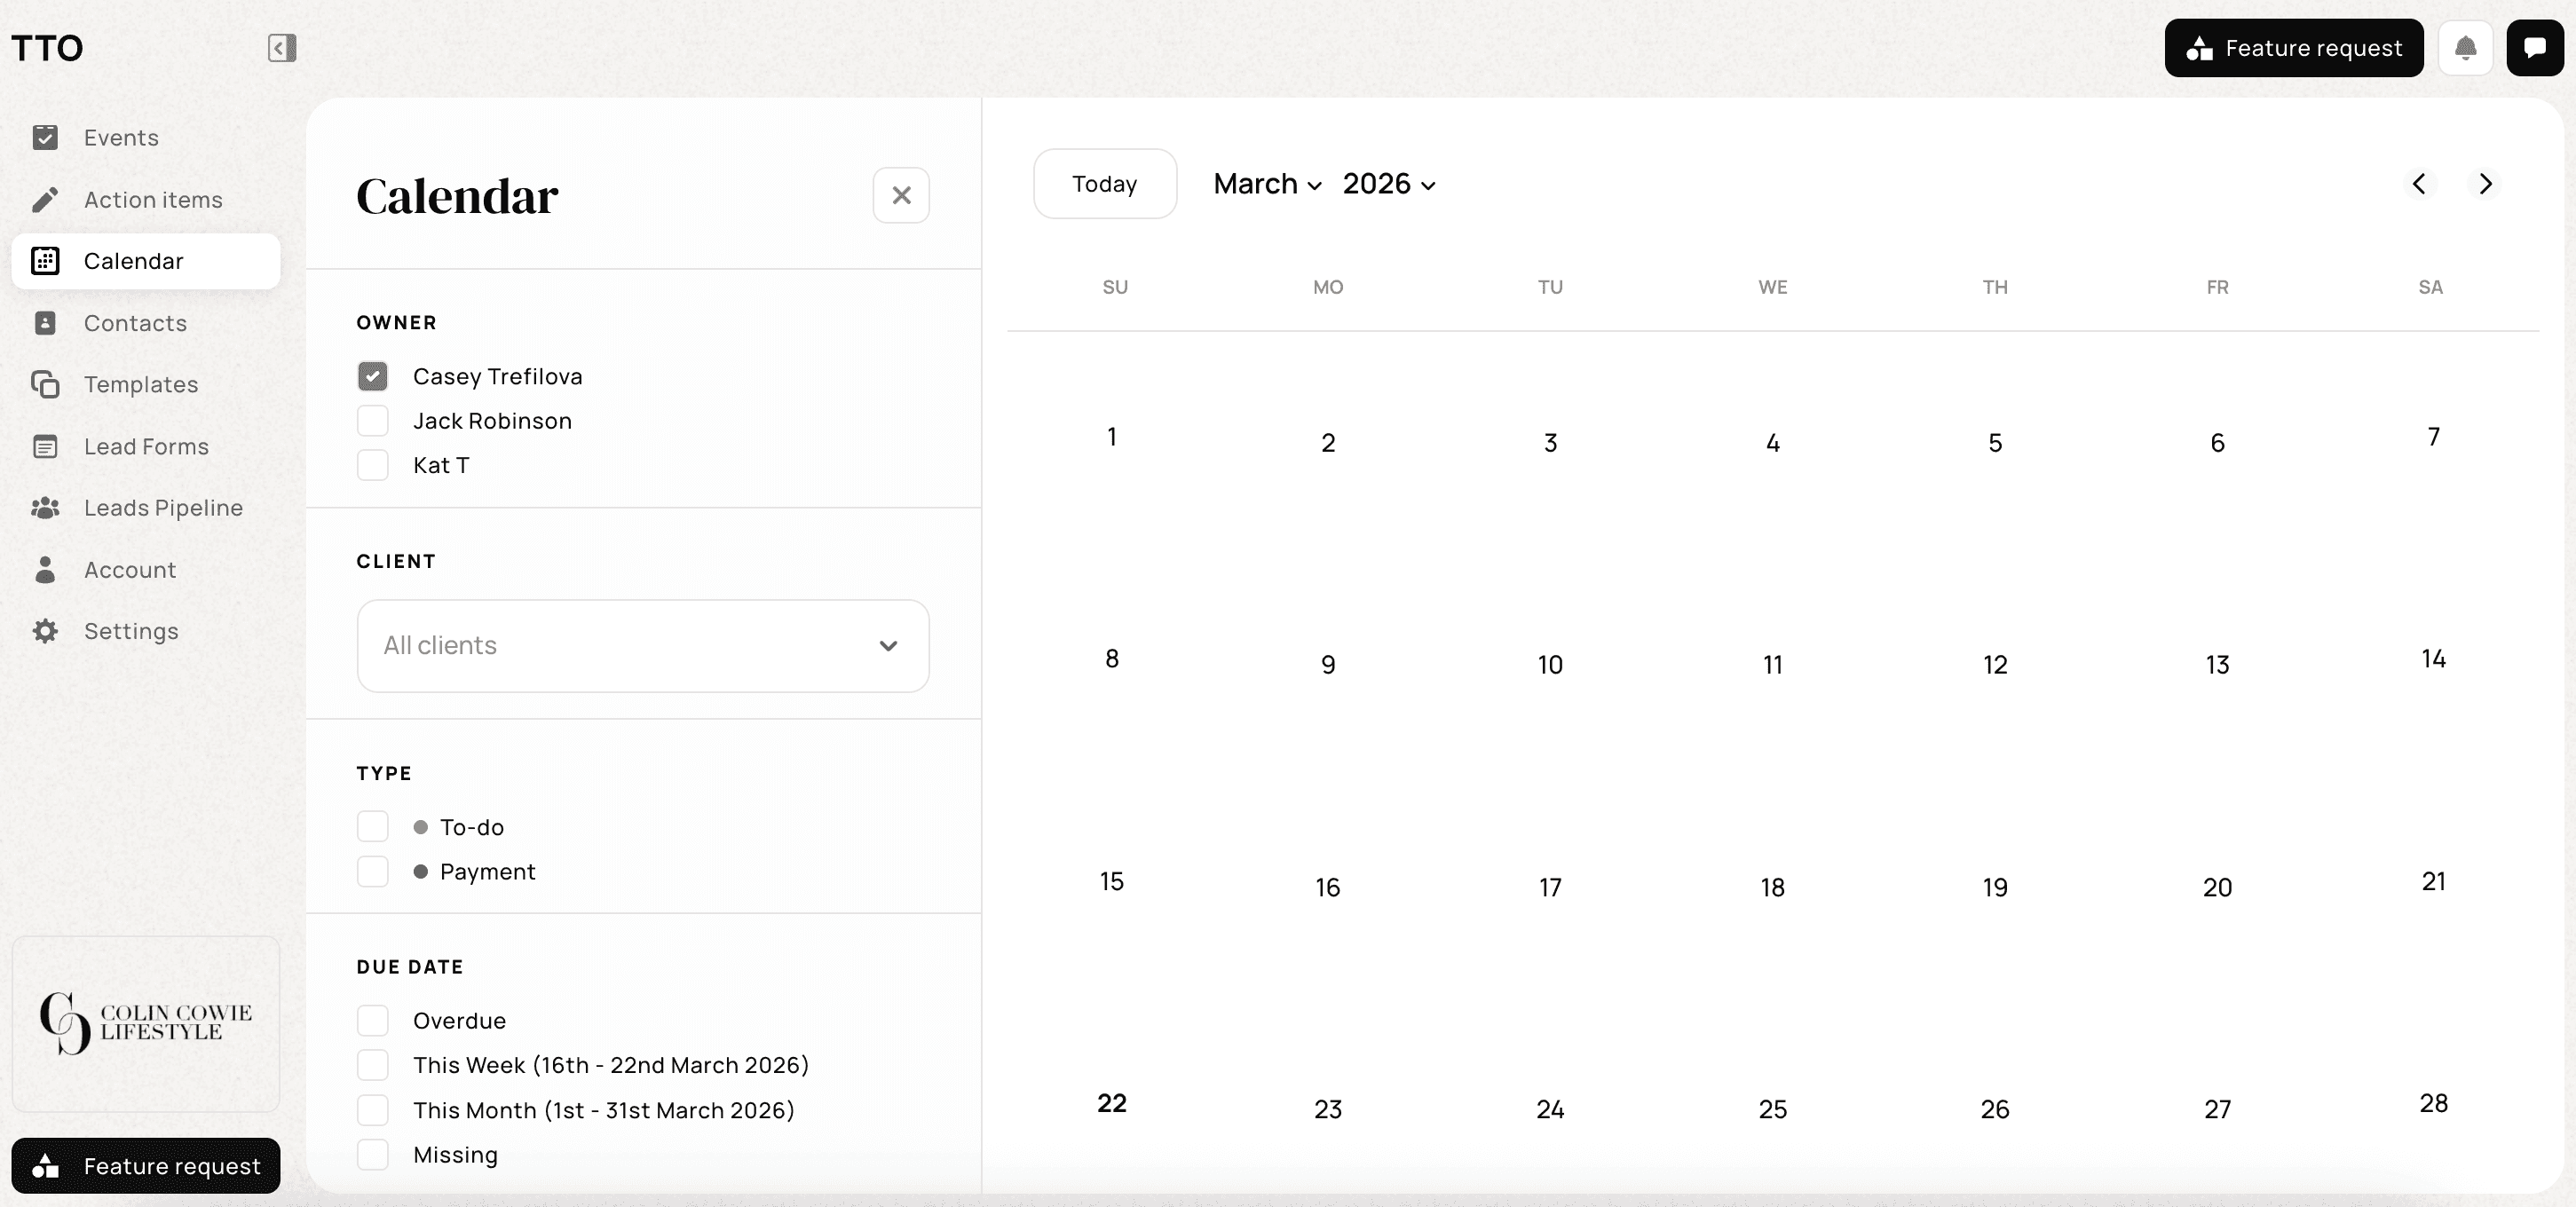Expand the All clients dropdown
Viewport: 2576px width, 1207px height.
[x=642, y=646]
